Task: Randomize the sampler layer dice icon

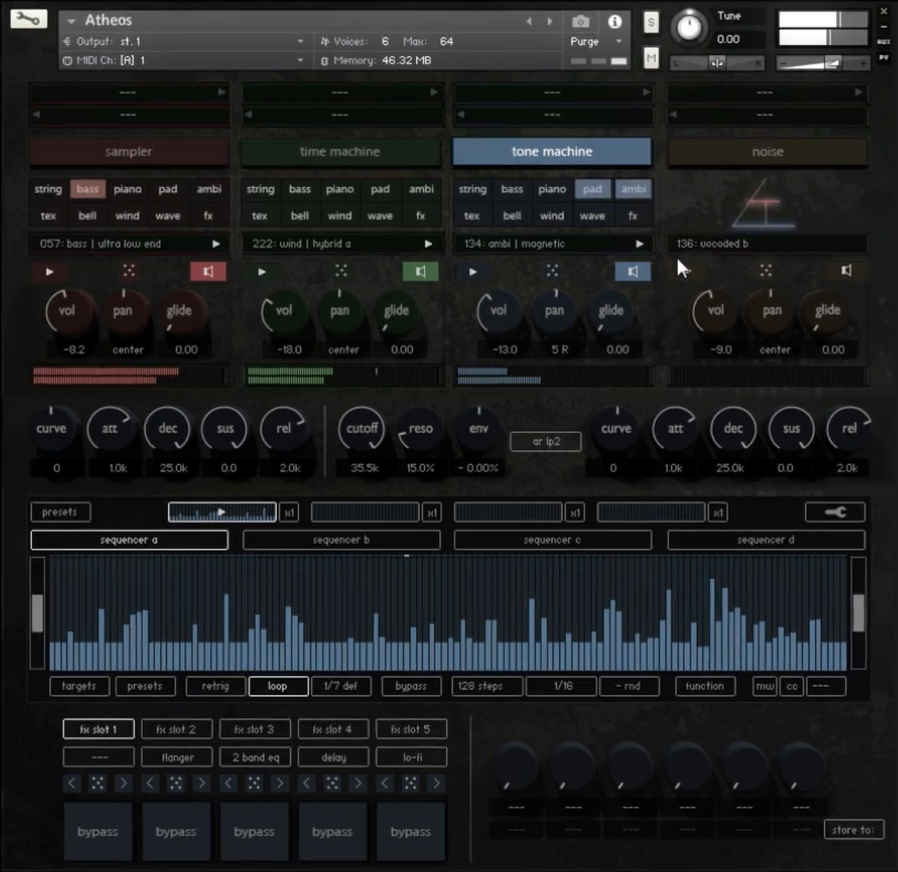Action: (129, 271)
